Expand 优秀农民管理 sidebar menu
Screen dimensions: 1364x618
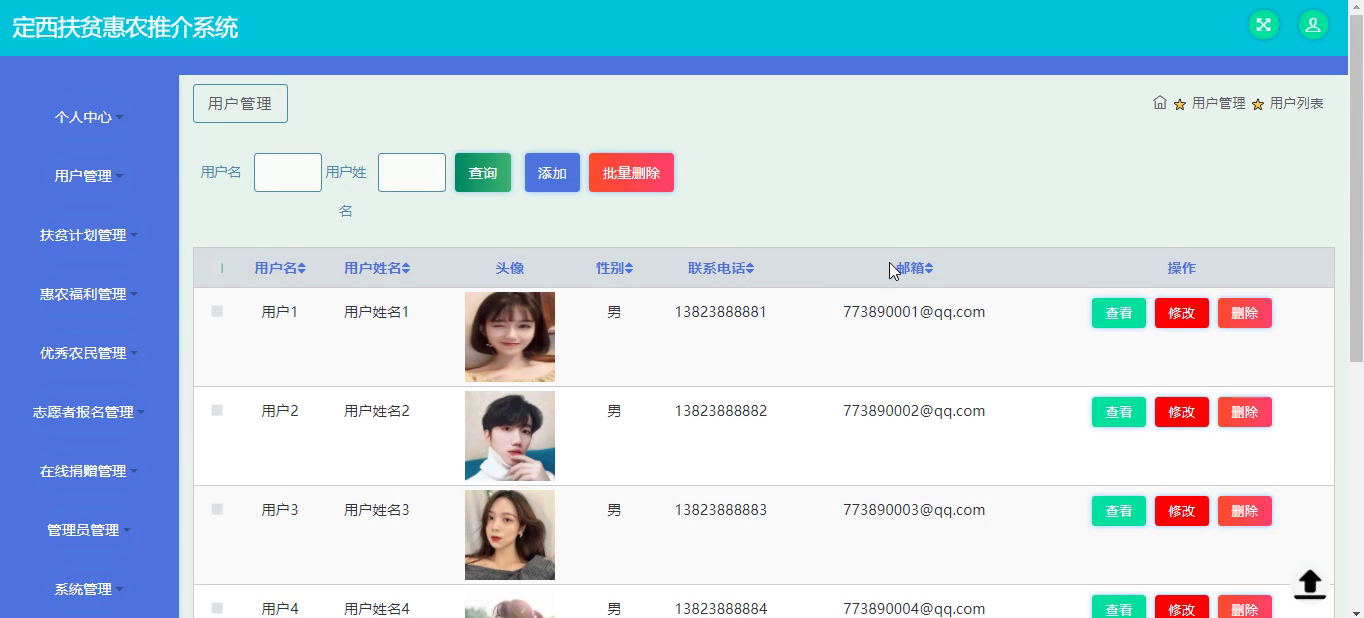click(x=89, y=353)
